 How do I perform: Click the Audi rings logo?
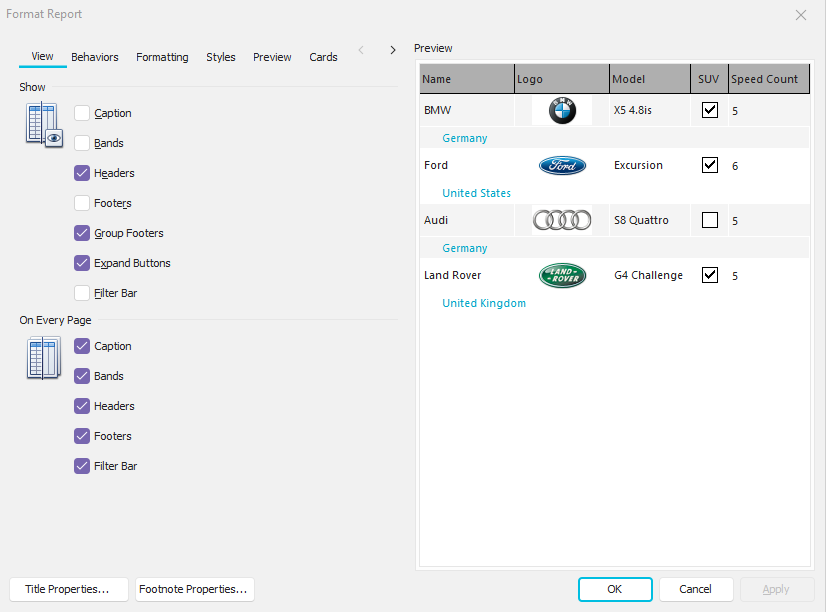(562, 220)
